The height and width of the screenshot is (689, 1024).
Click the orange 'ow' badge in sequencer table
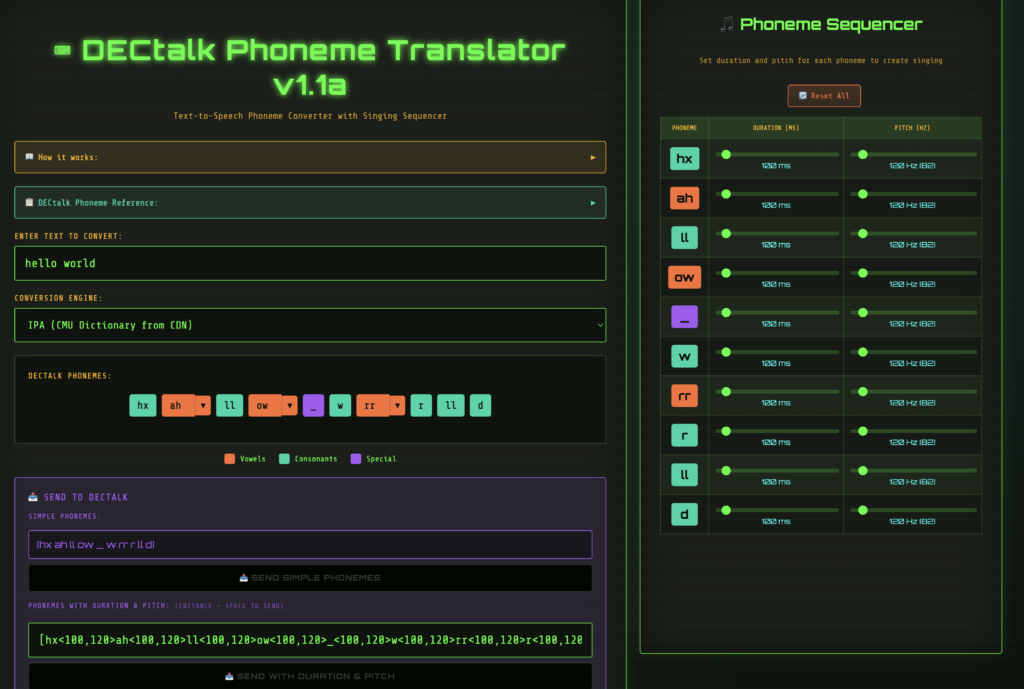pos(685,277)
